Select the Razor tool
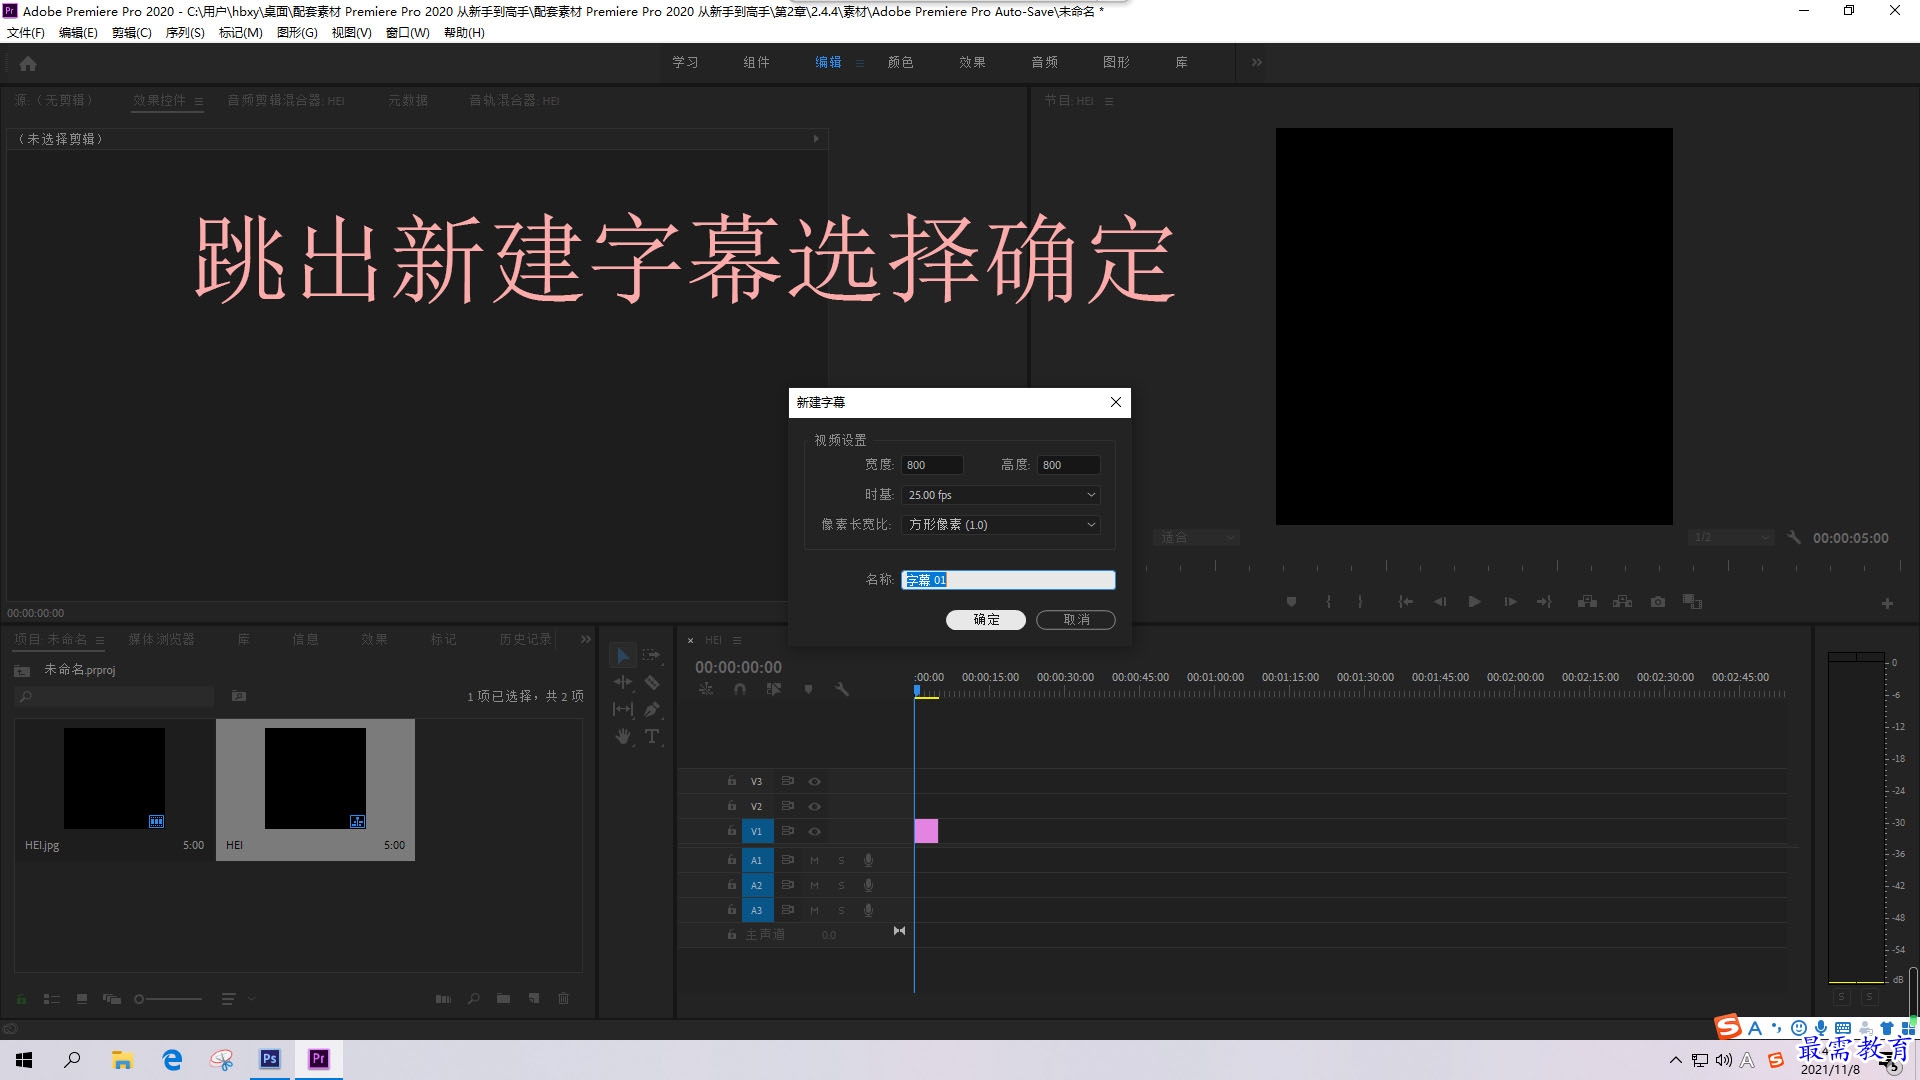 click(652, 682)
